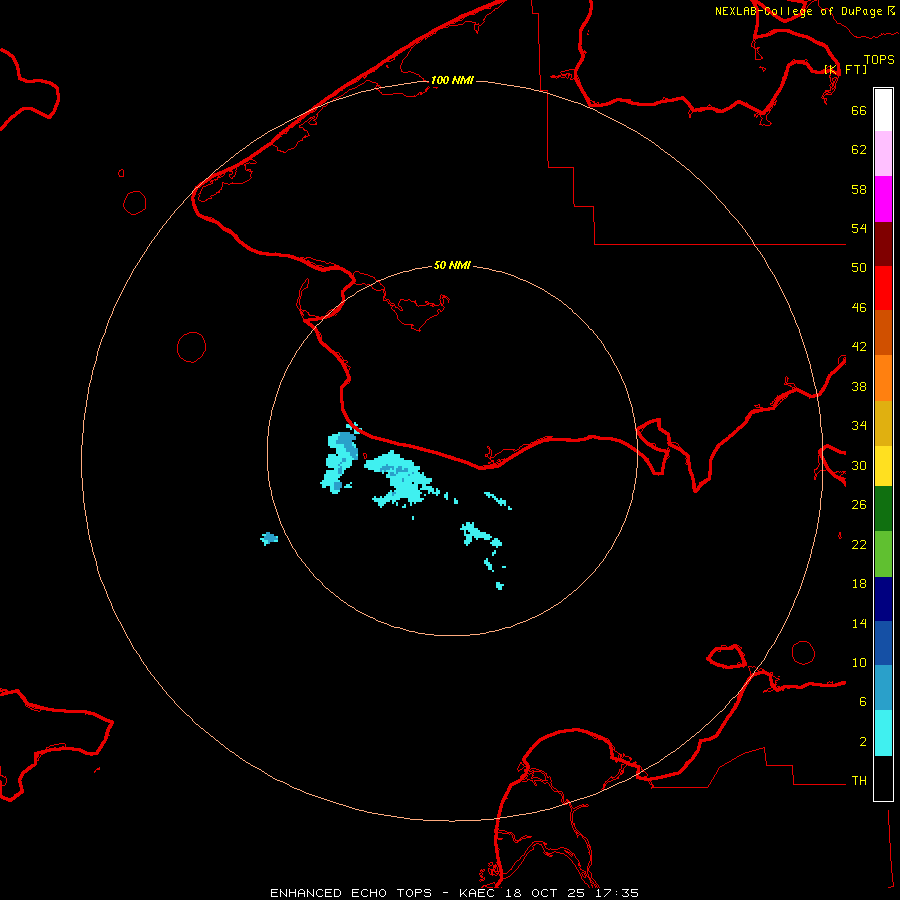Click the 2 legend value
Screen dimensions: 900x900
863,742
